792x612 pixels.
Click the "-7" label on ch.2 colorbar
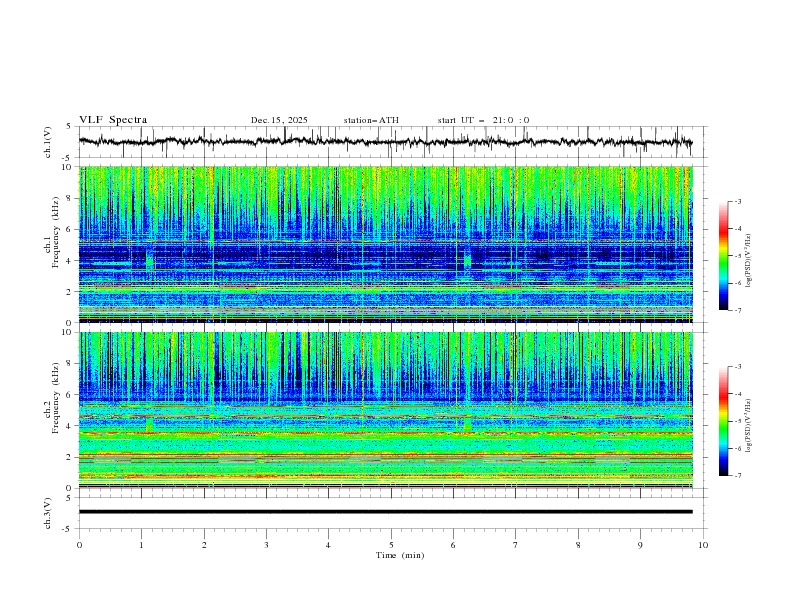737,476
